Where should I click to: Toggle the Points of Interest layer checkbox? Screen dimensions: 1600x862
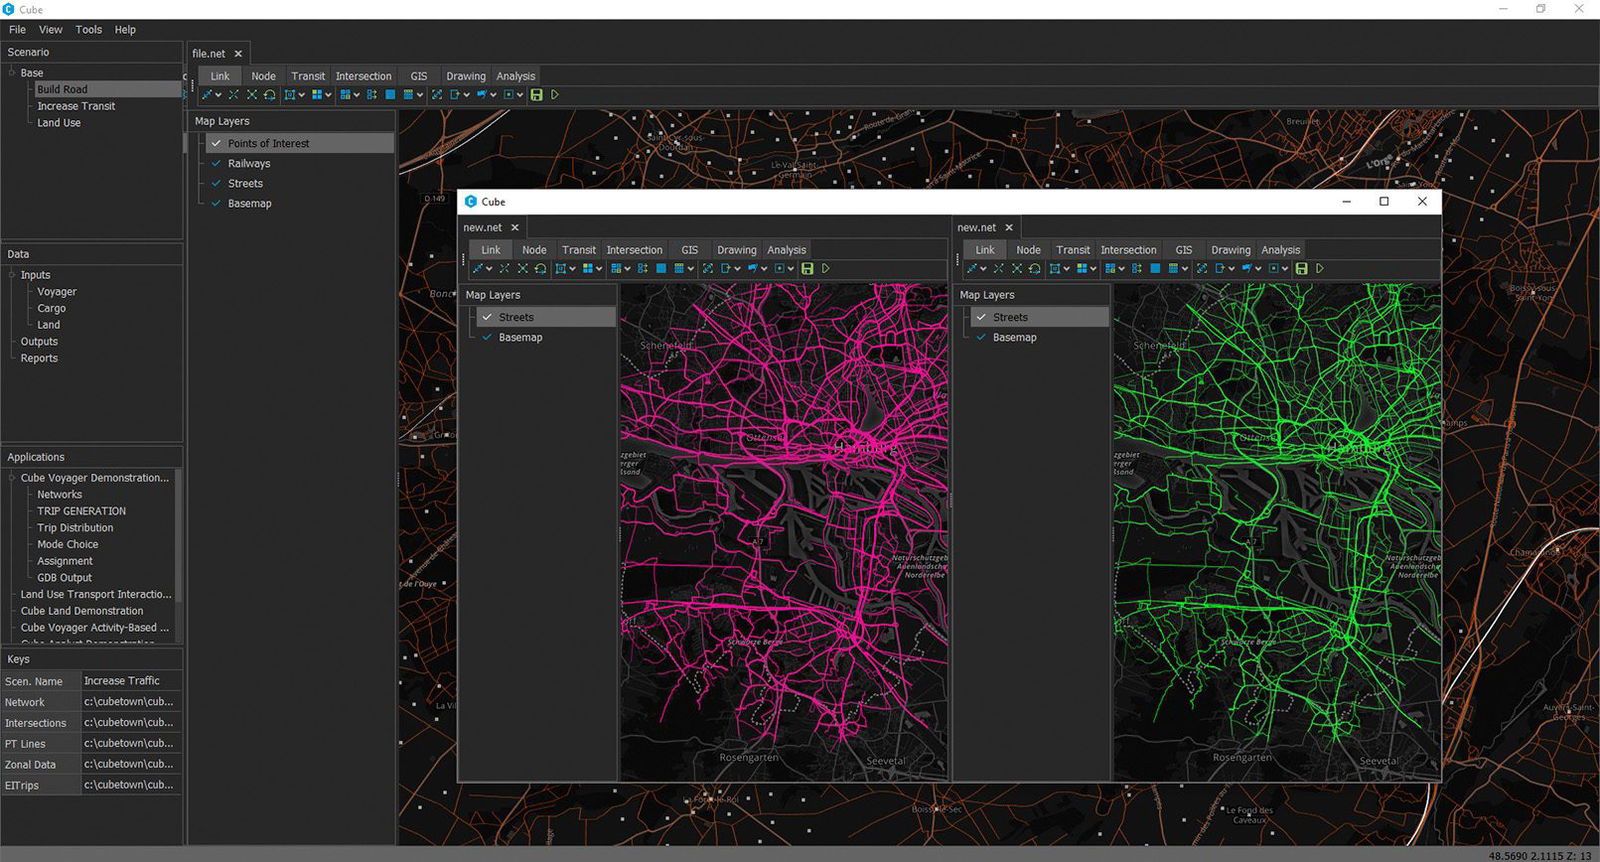216,143
